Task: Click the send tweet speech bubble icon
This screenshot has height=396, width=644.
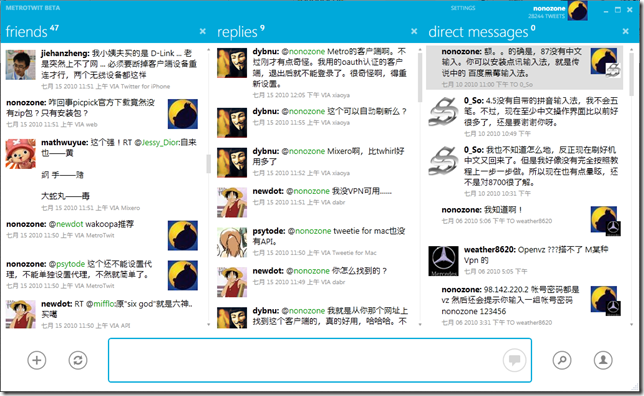Action: (514, 360)
